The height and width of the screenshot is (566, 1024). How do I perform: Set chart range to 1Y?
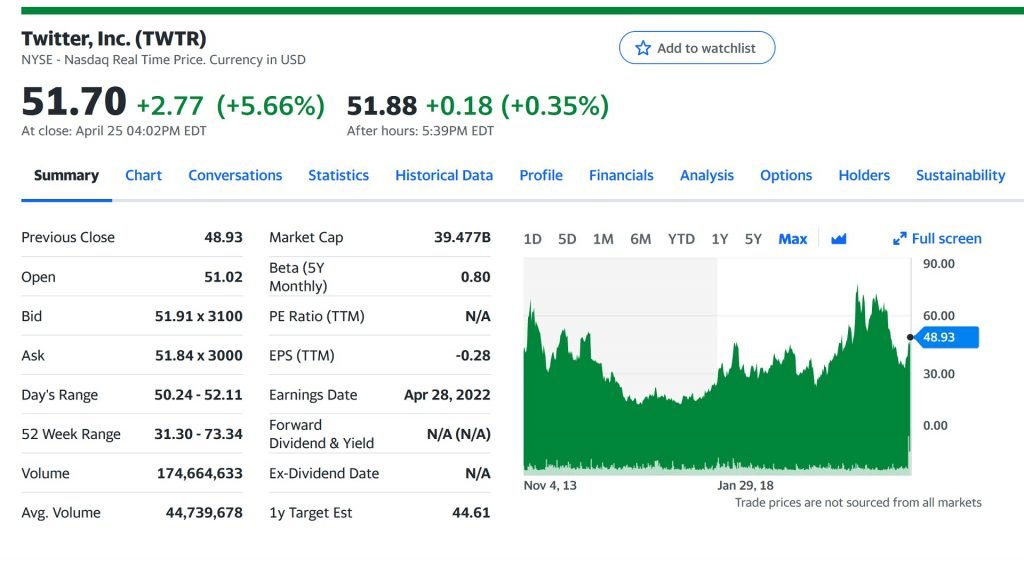(720, 240)
